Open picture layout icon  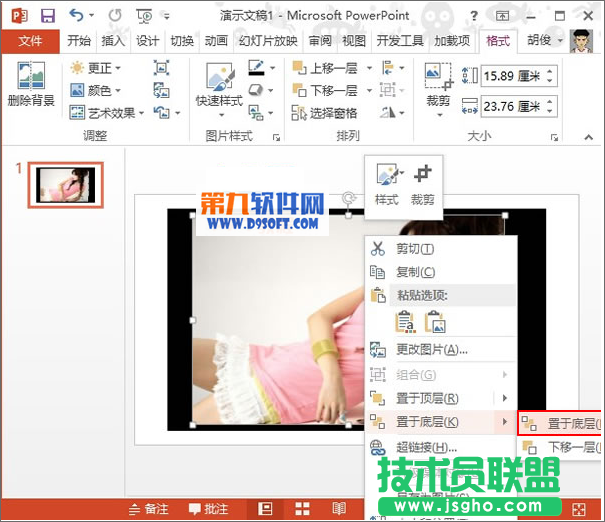[x=256, y=113]
